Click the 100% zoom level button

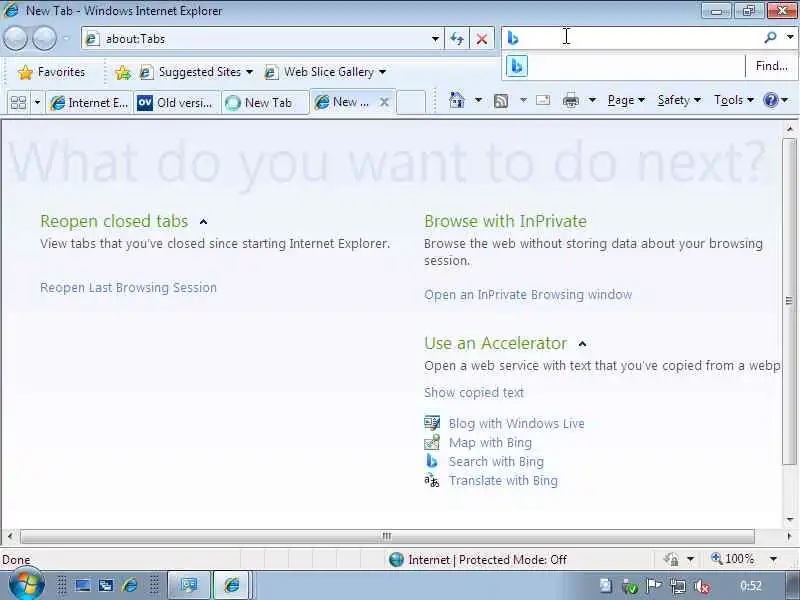point(733,559)
